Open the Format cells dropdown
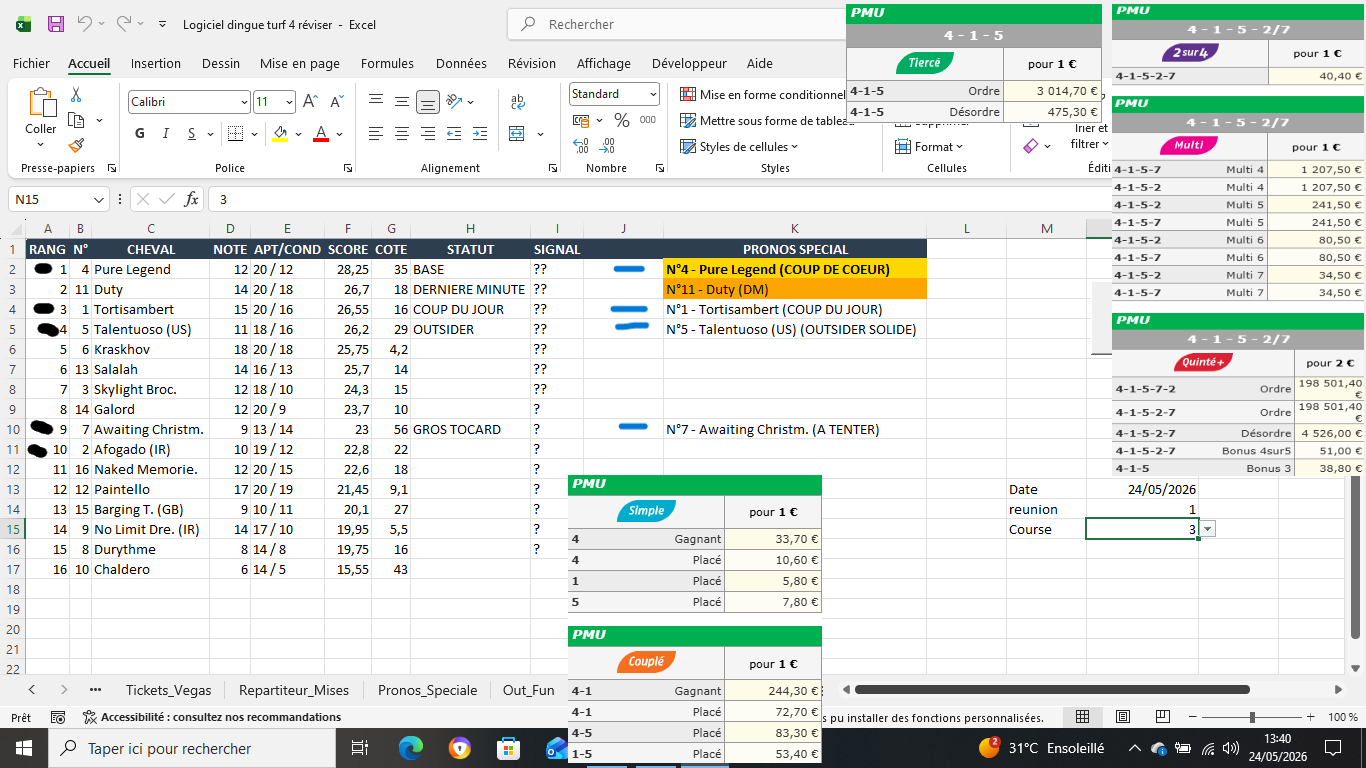The image size is (1366, 768). coord(929,147)
